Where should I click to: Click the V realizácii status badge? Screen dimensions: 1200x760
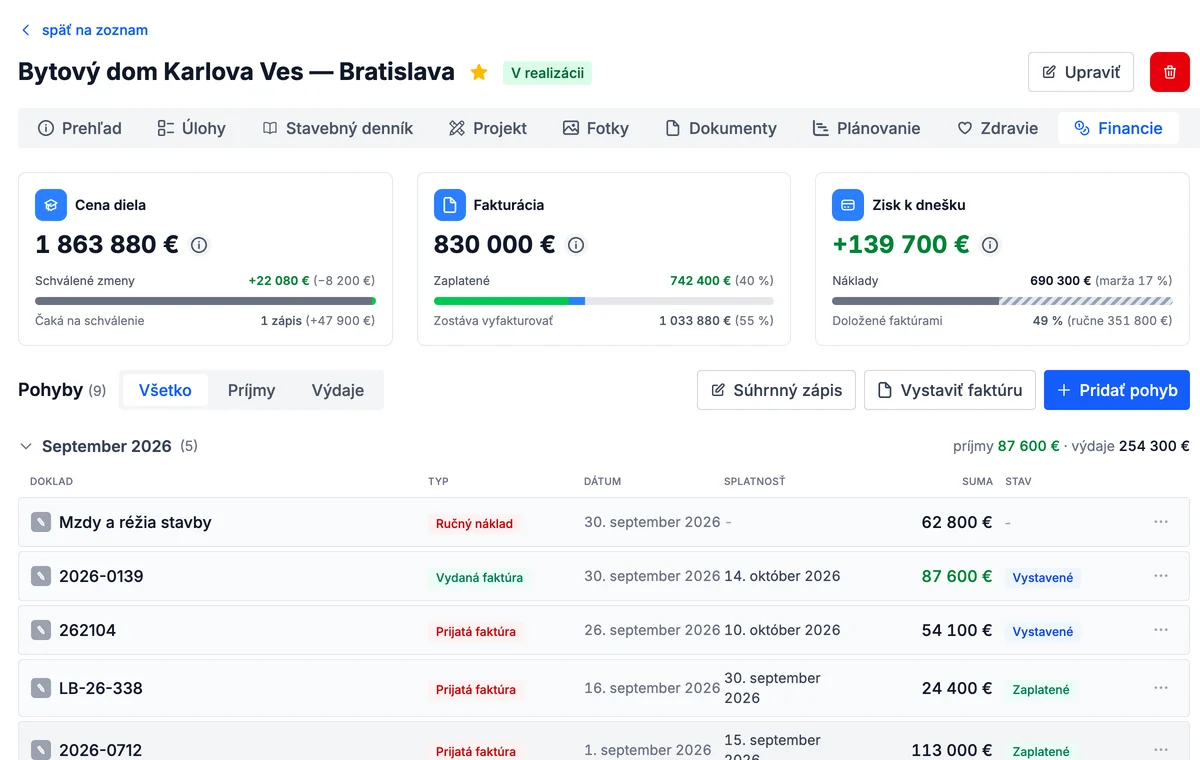[547, 73]
